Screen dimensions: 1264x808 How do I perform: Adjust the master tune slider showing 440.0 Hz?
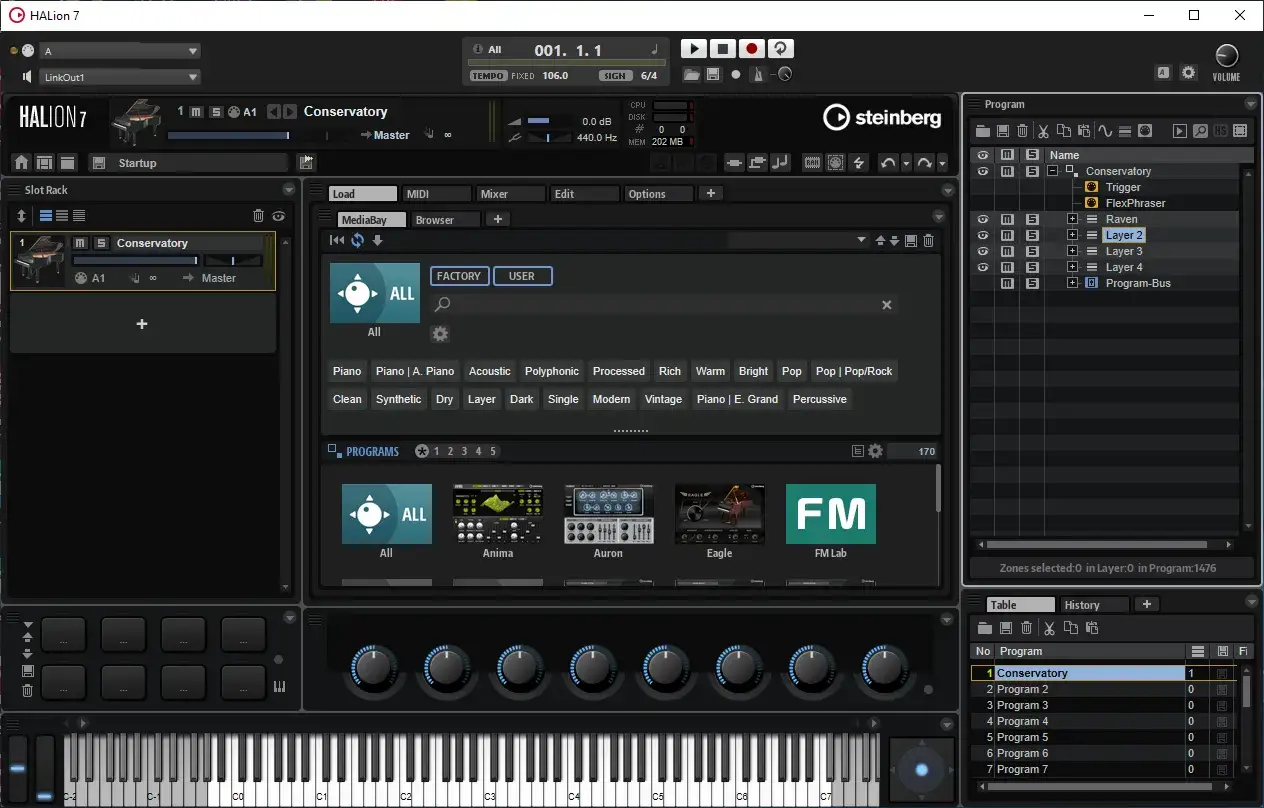[x=549, y=137]
